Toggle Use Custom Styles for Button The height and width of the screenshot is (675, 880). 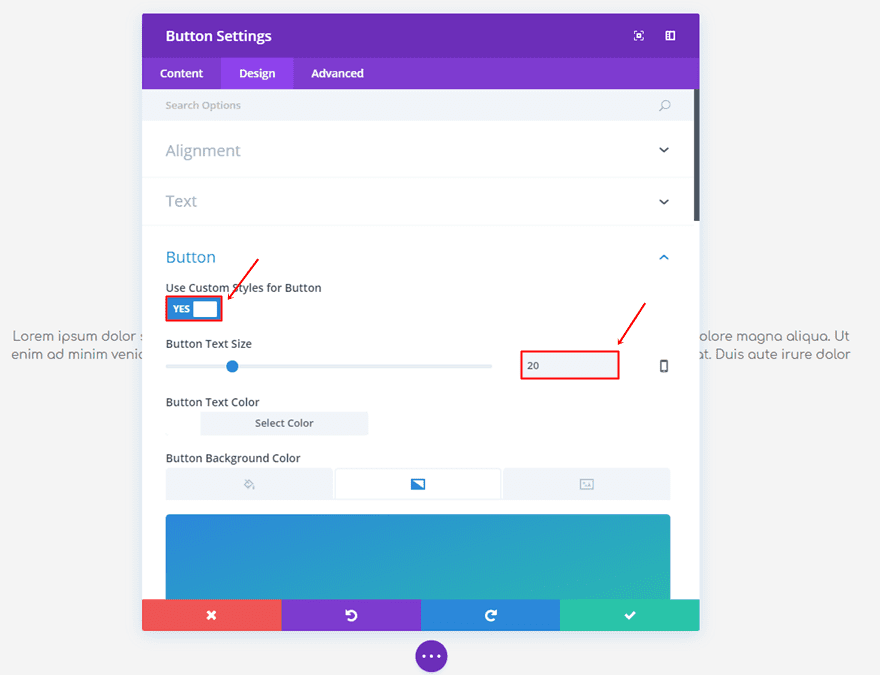click(194, 309)
